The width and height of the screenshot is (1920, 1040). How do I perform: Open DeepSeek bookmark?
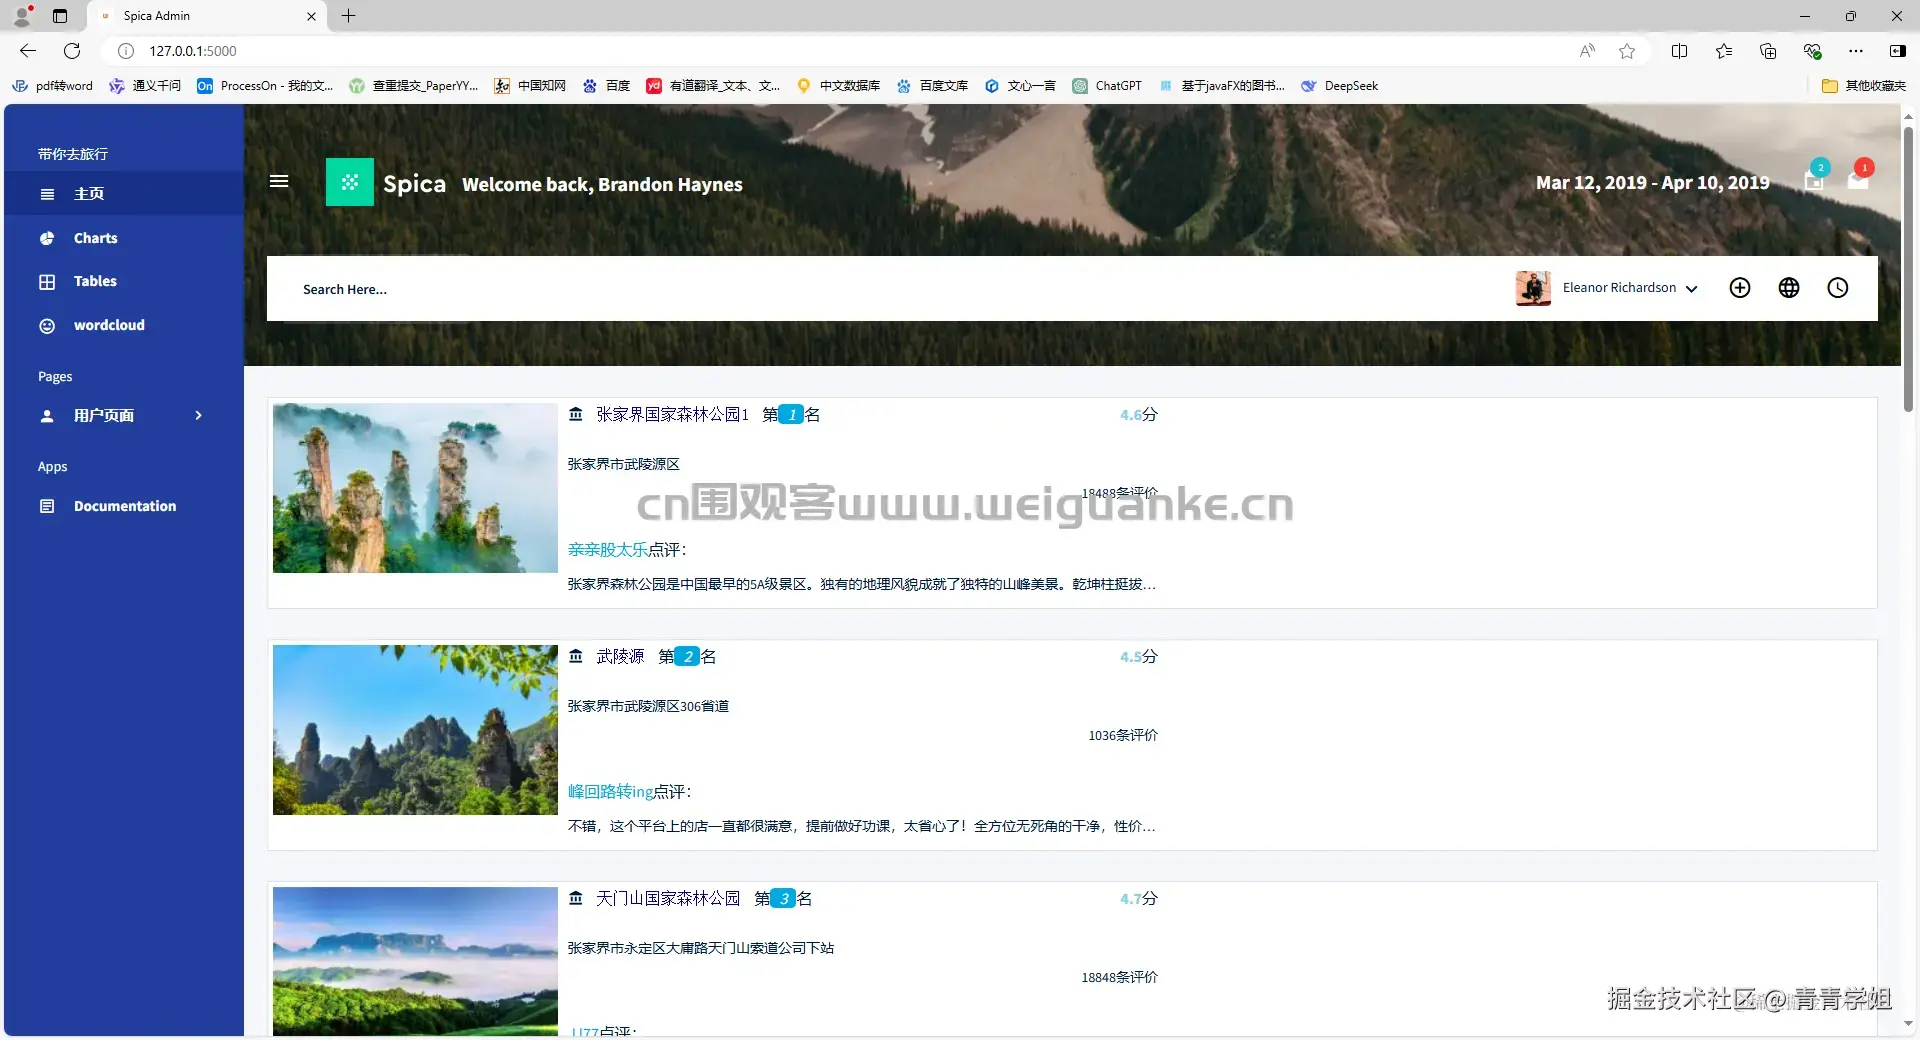point(1339,86)
